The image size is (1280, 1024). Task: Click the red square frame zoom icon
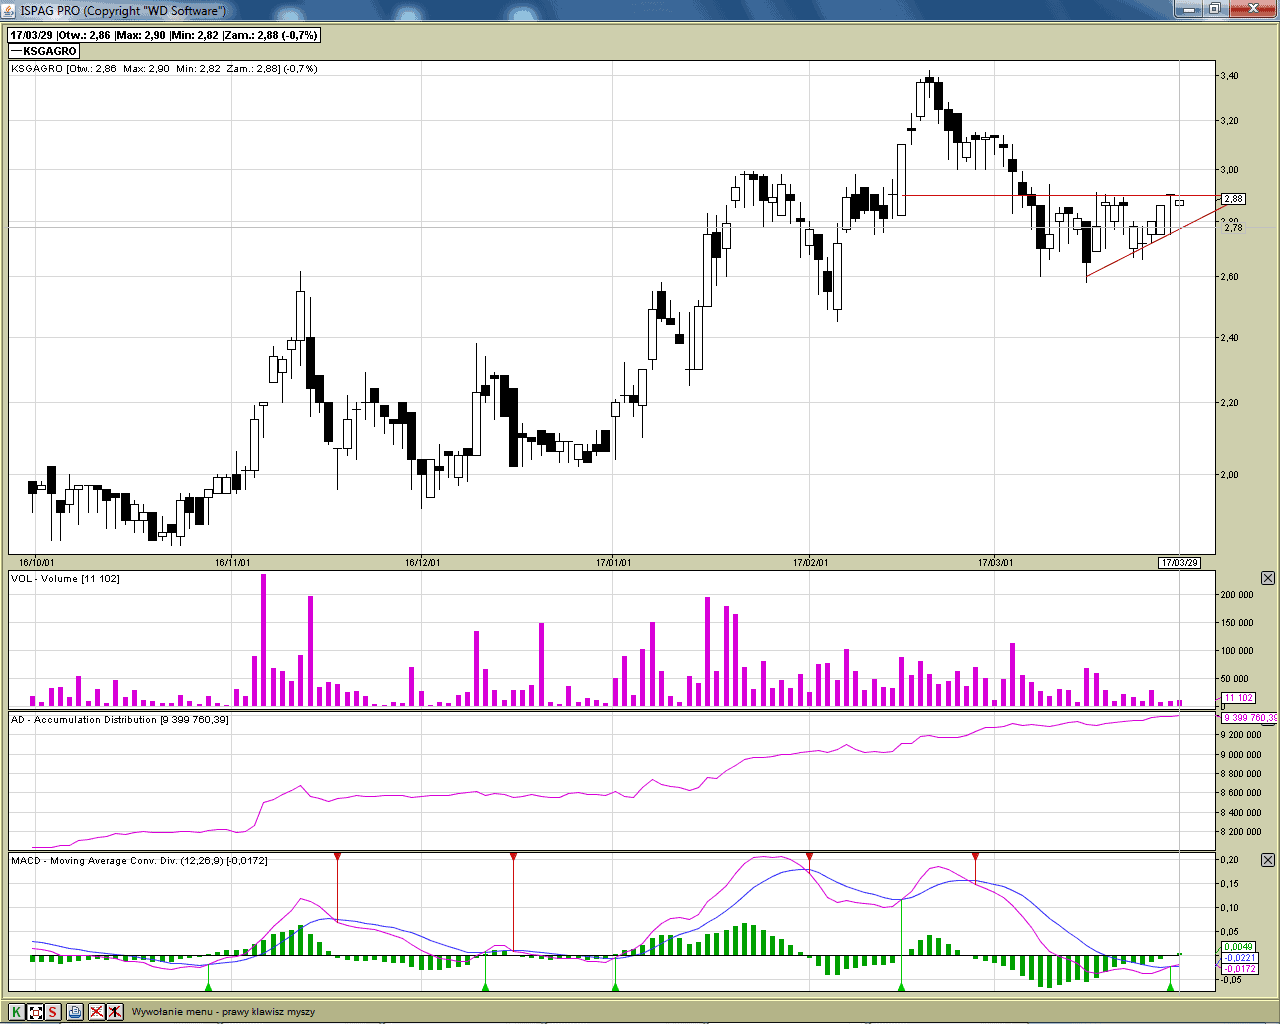pyautogui.click(x=35, y=1012)
